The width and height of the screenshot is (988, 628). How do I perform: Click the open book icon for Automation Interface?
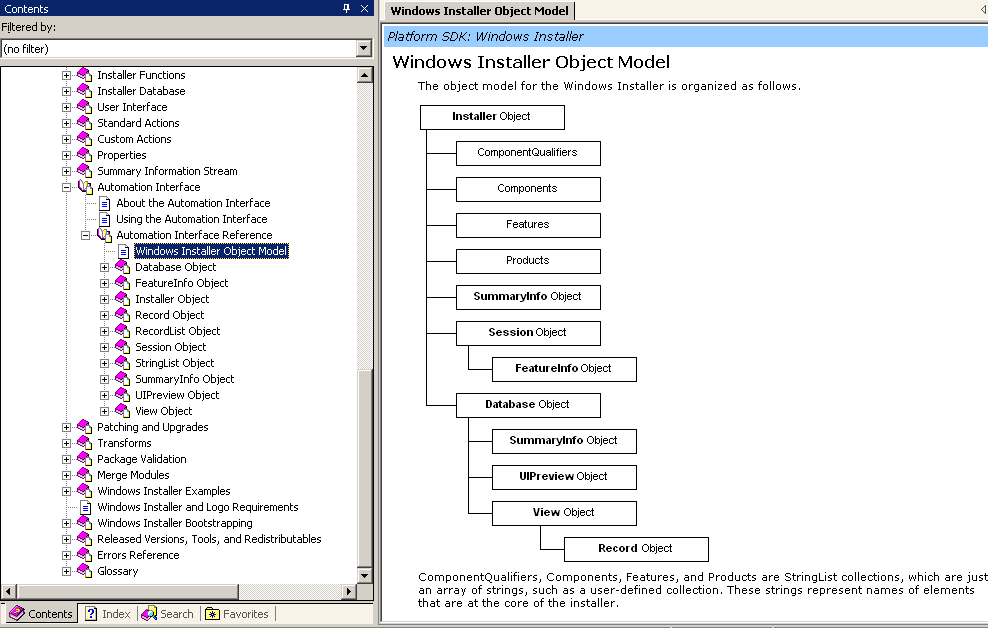[x=85, y=187]
